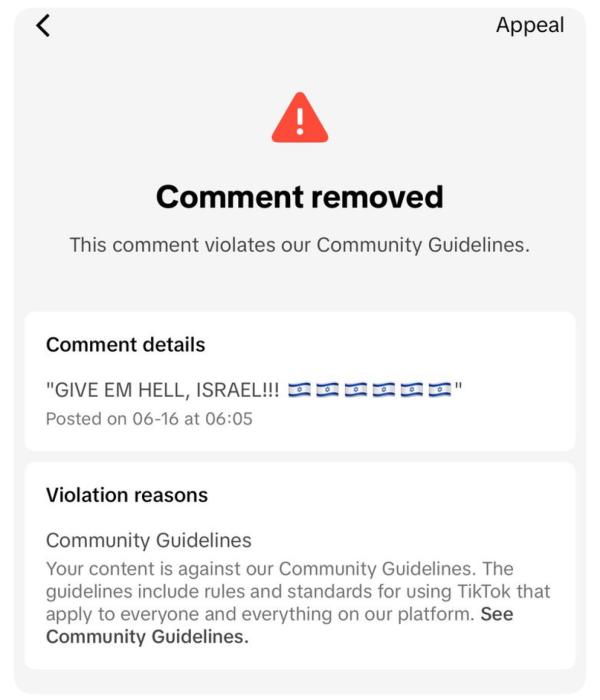Tap the Comment details card title

point(125,345)
